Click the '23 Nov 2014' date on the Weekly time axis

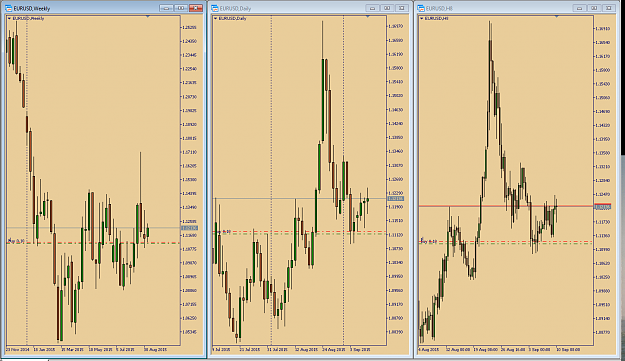18,349
